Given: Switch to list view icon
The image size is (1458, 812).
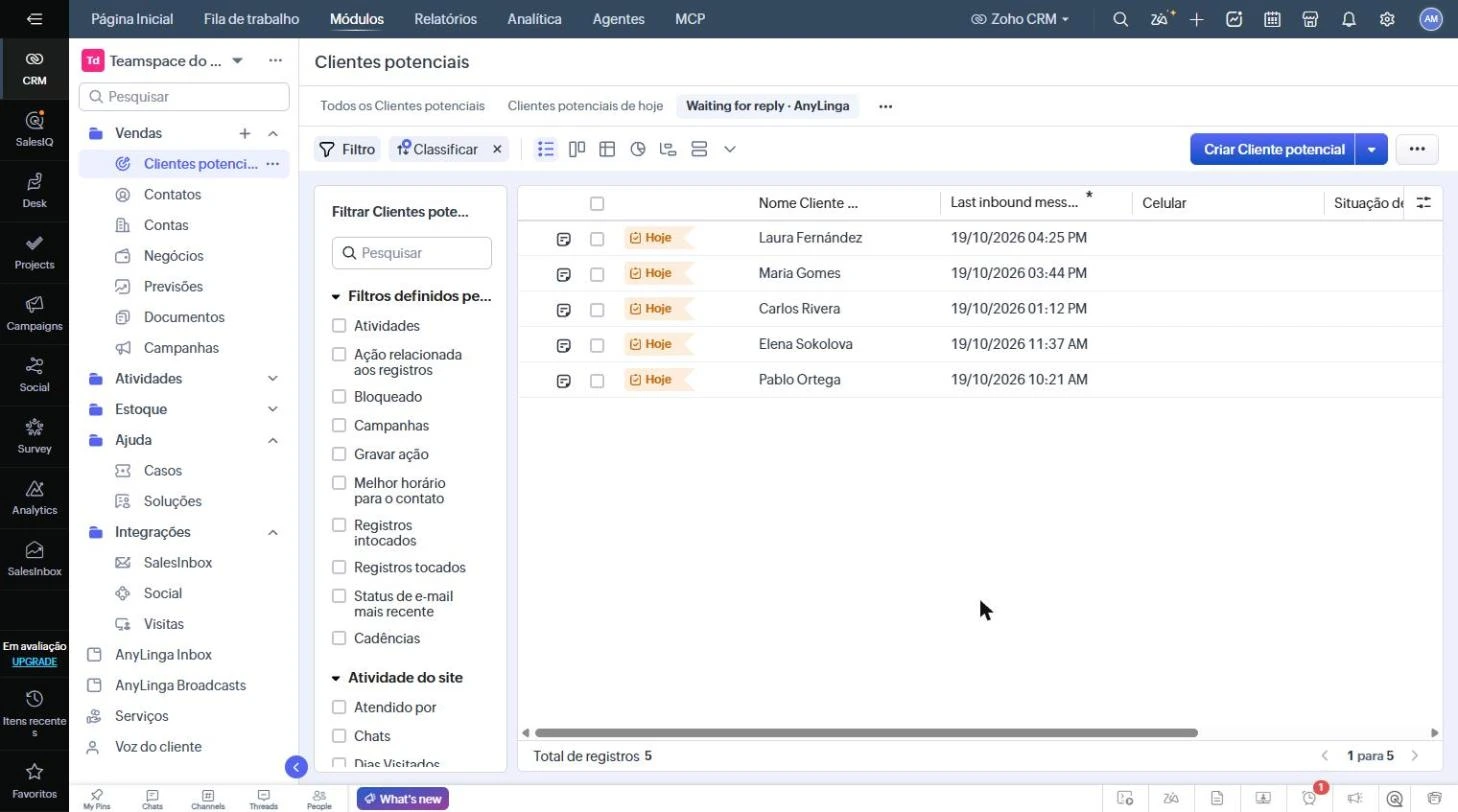Looking at the screenshot, I should 545,149.
